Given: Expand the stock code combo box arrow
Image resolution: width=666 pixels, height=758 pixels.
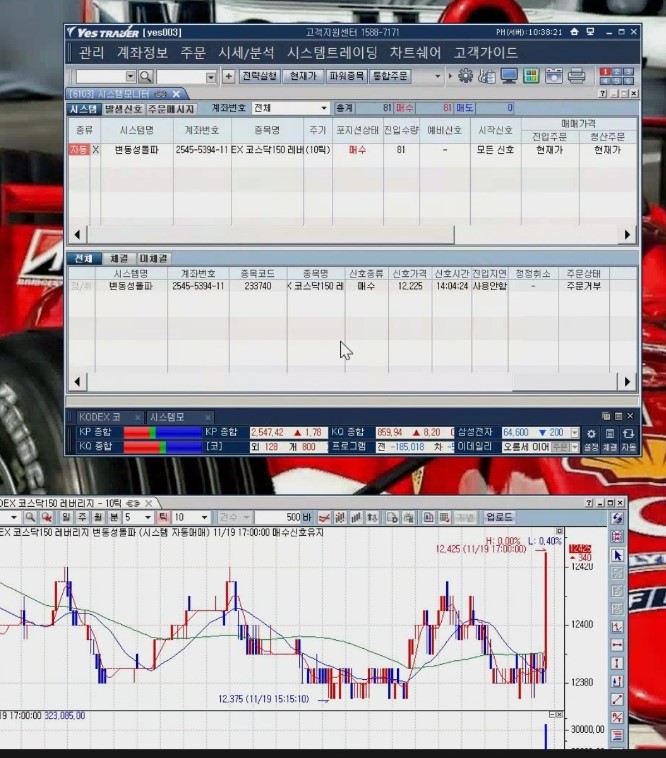Looking at the screenshot, I should coord(130,76).
